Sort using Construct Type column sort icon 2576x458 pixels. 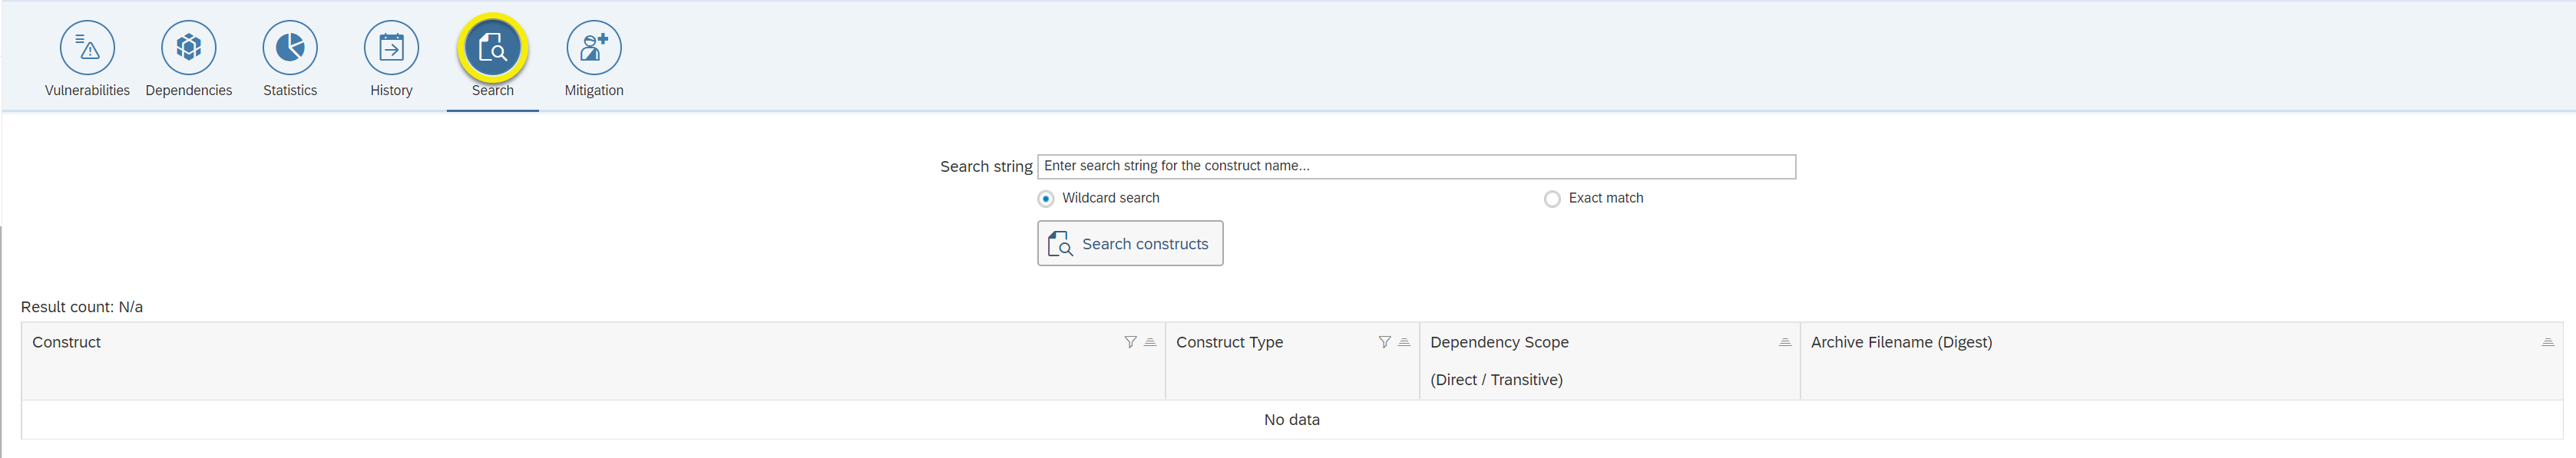click(x=1404, y=342)
